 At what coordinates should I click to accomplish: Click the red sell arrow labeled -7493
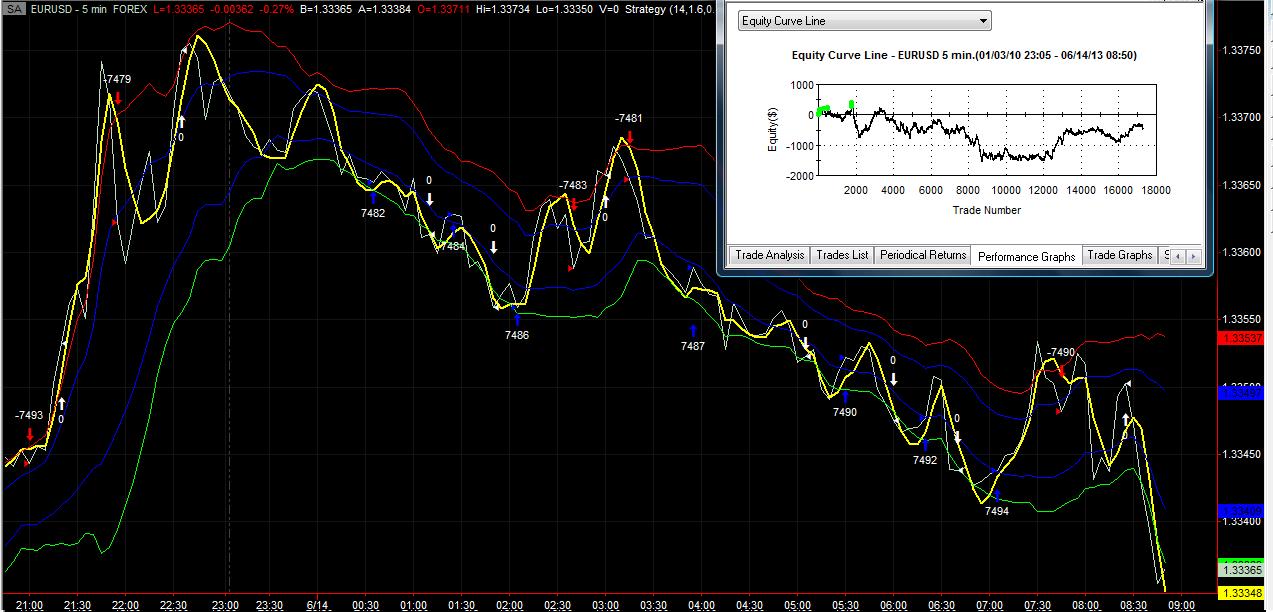[x=30, y=434]
